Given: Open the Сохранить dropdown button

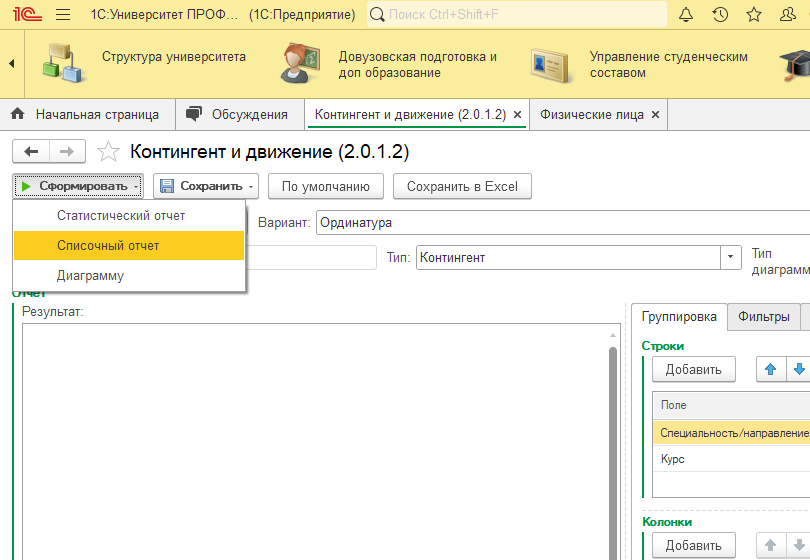Looking at the screenshot, I should pyautogui.click(x=206, y=186).
